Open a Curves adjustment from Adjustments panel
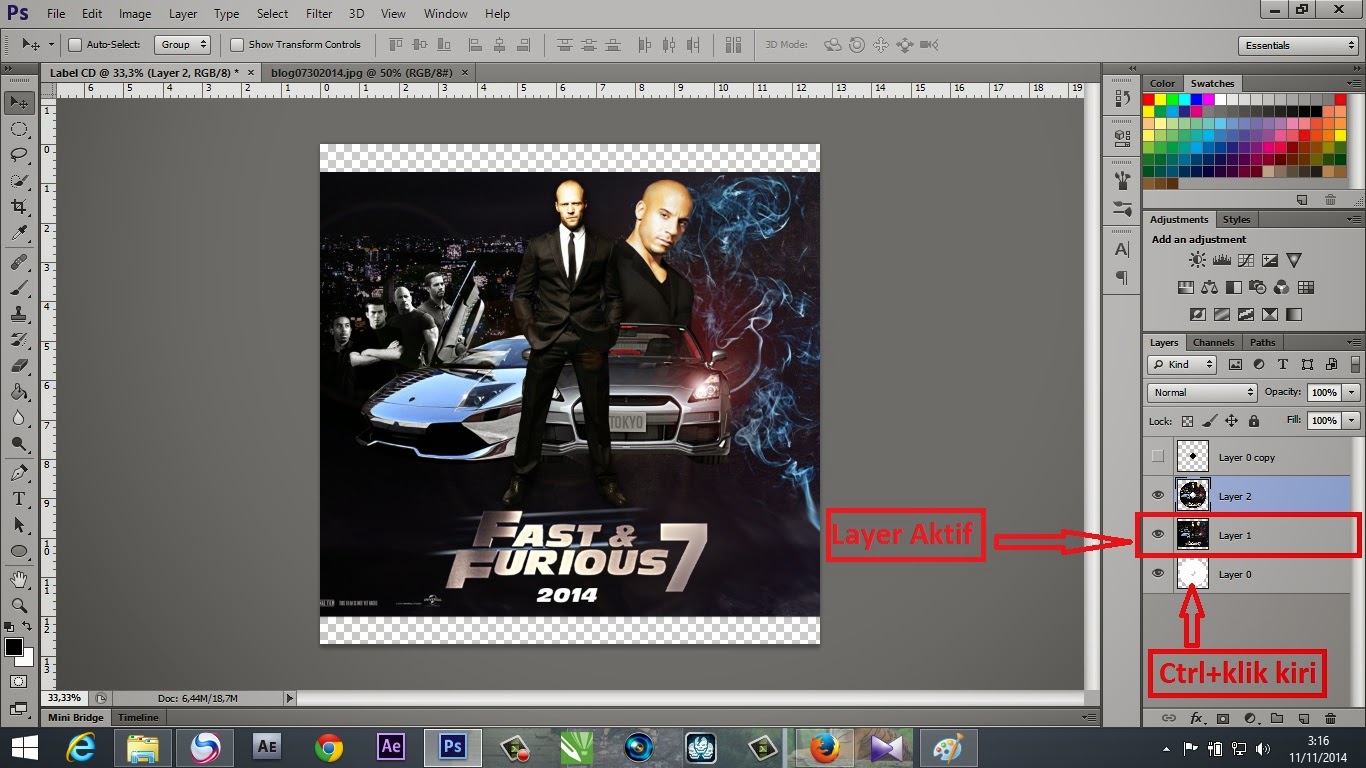The image size is (1366, 768). (1245, 258)
